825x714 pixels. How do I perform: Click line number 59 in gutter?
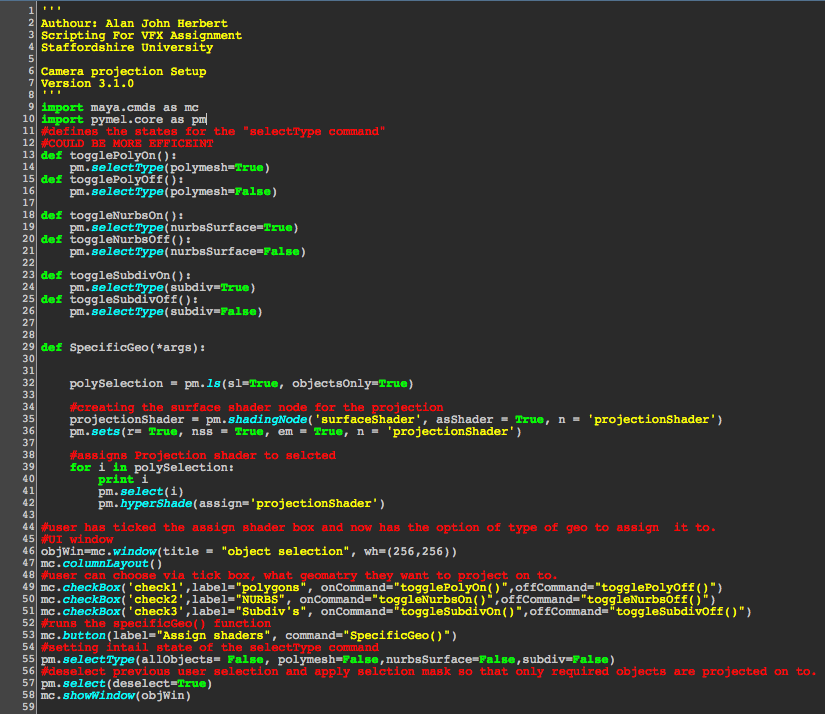pyautogui.click(x=28, y=707)
